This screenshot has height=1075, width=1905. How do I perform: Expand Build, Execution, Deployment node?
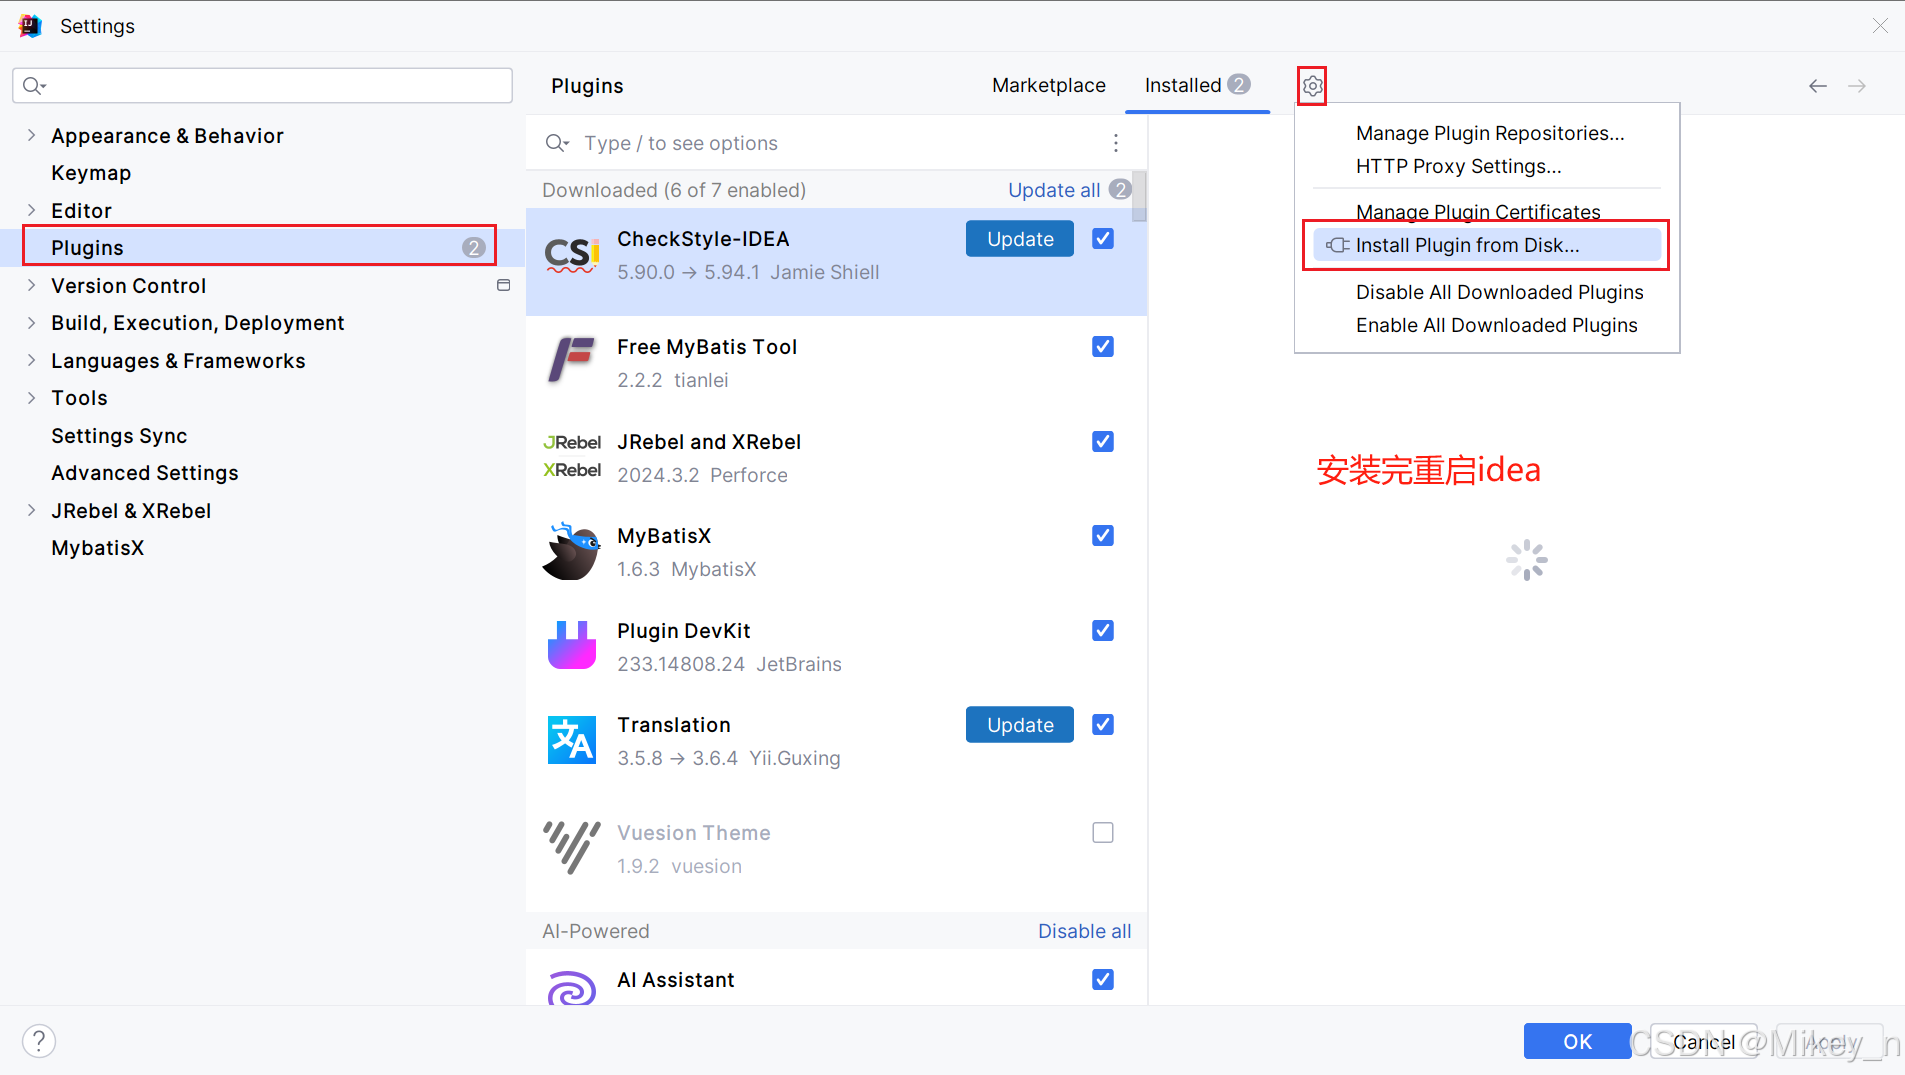click(31, 322)
